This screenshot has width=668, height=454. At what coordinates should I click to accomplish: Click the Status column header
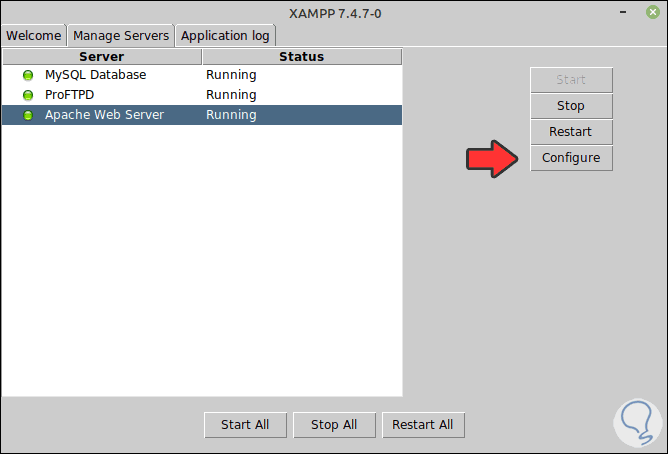[301, 57]
